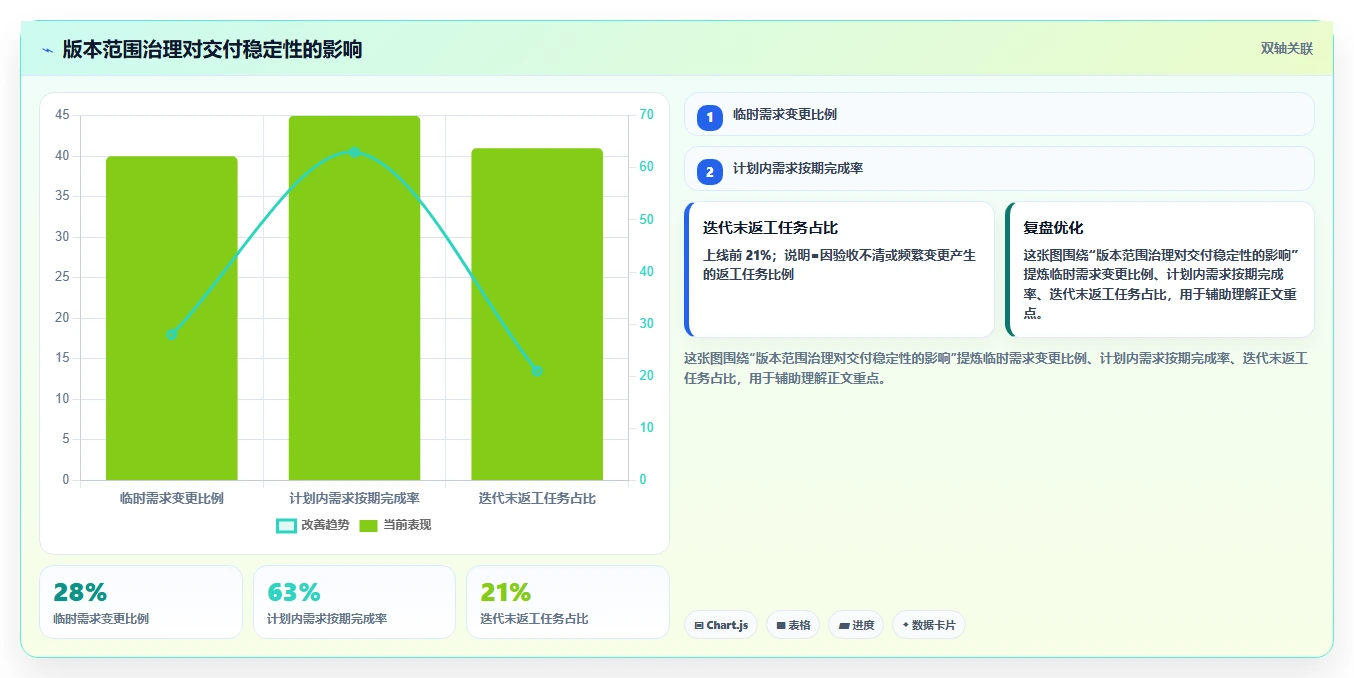The height and width of the screenshot is (678, 1354).
Task: Toggle the 改善趋势 legend entry
Action: (313, 525)
